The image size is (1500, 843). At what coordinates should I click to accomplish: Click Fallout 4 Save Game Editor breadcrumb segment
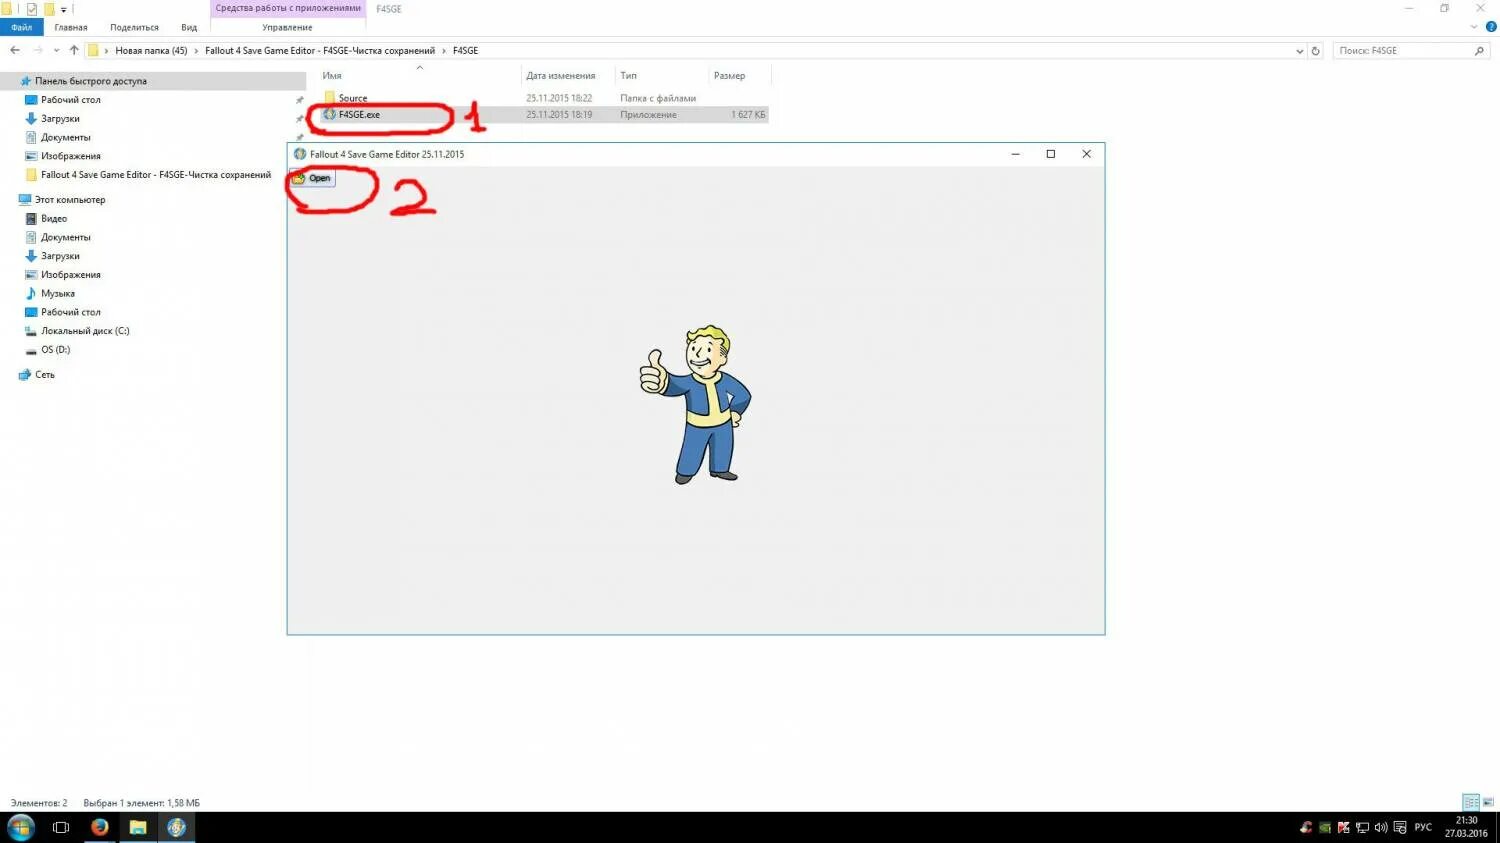coord(320,51)
